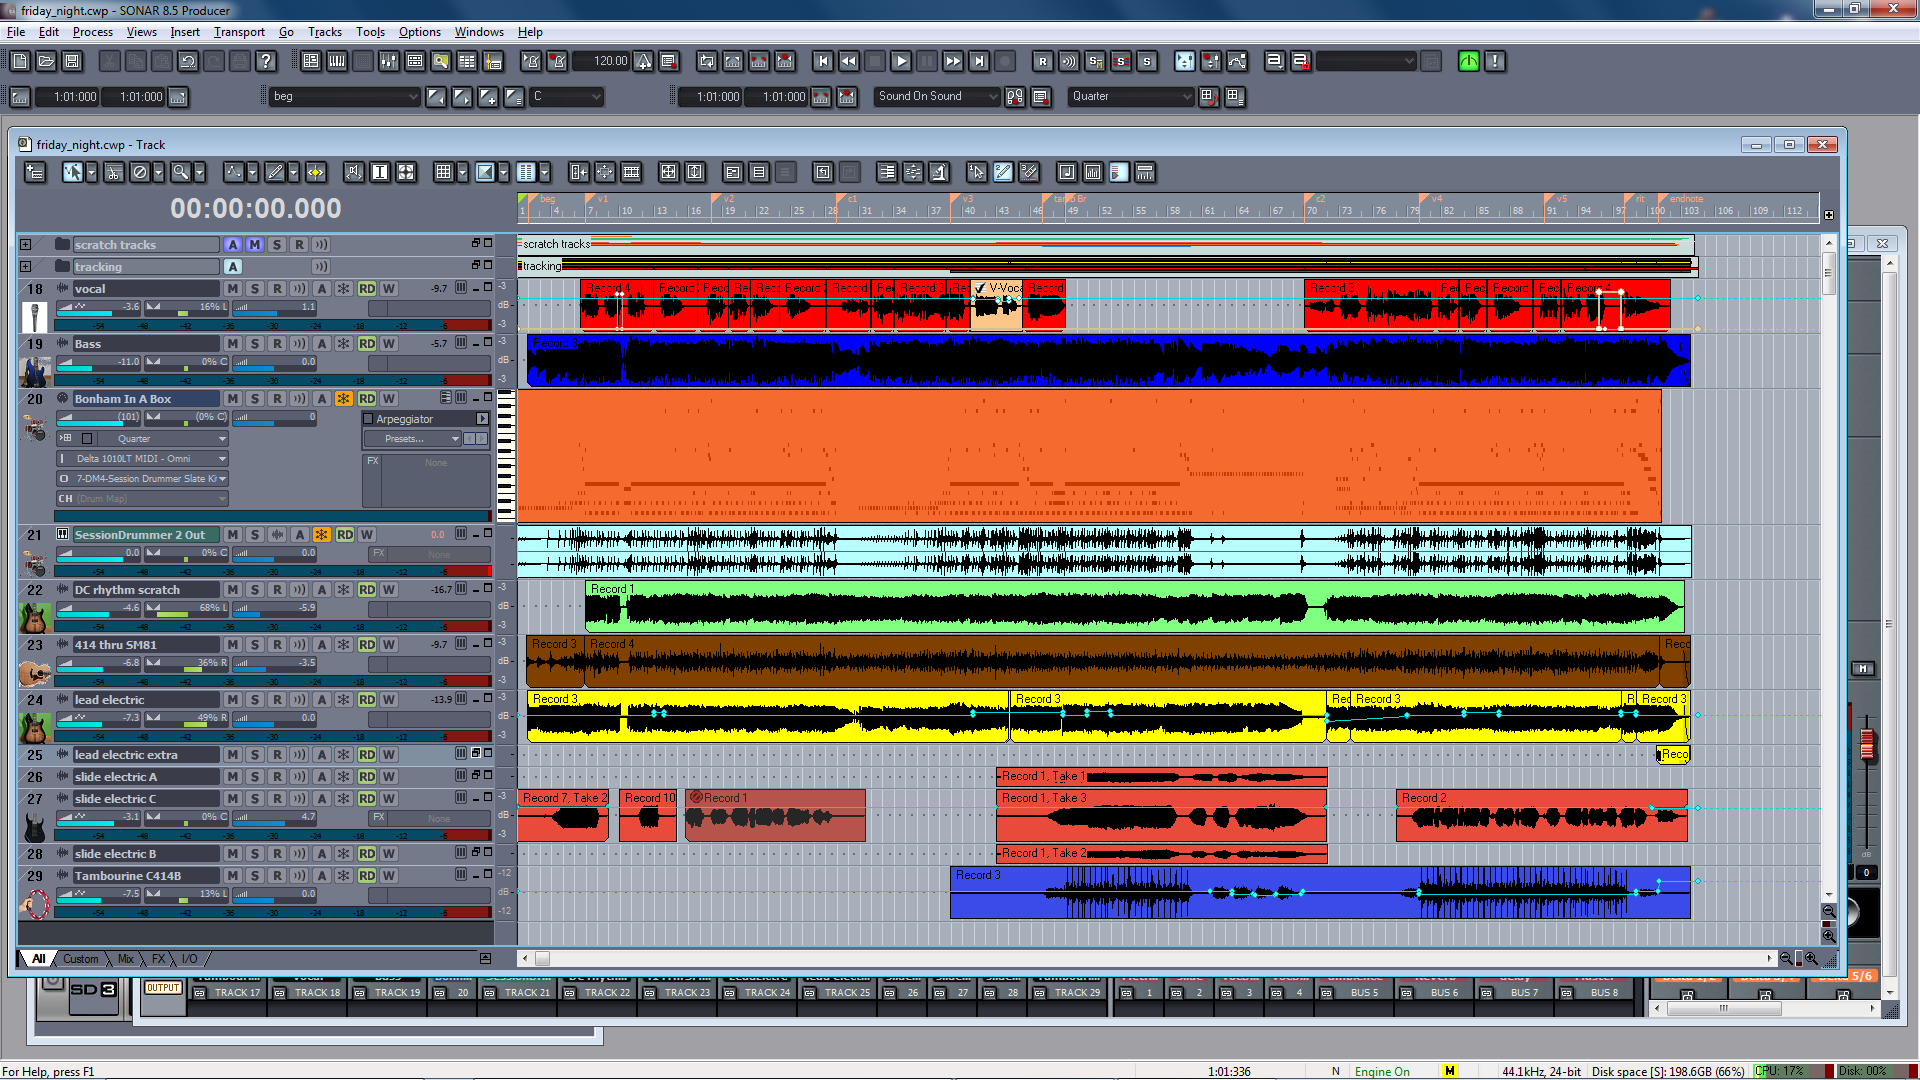Enable input echo on DC rhythm scratch
This screenshot has width=1920, height=1080.
coord(299,590)
